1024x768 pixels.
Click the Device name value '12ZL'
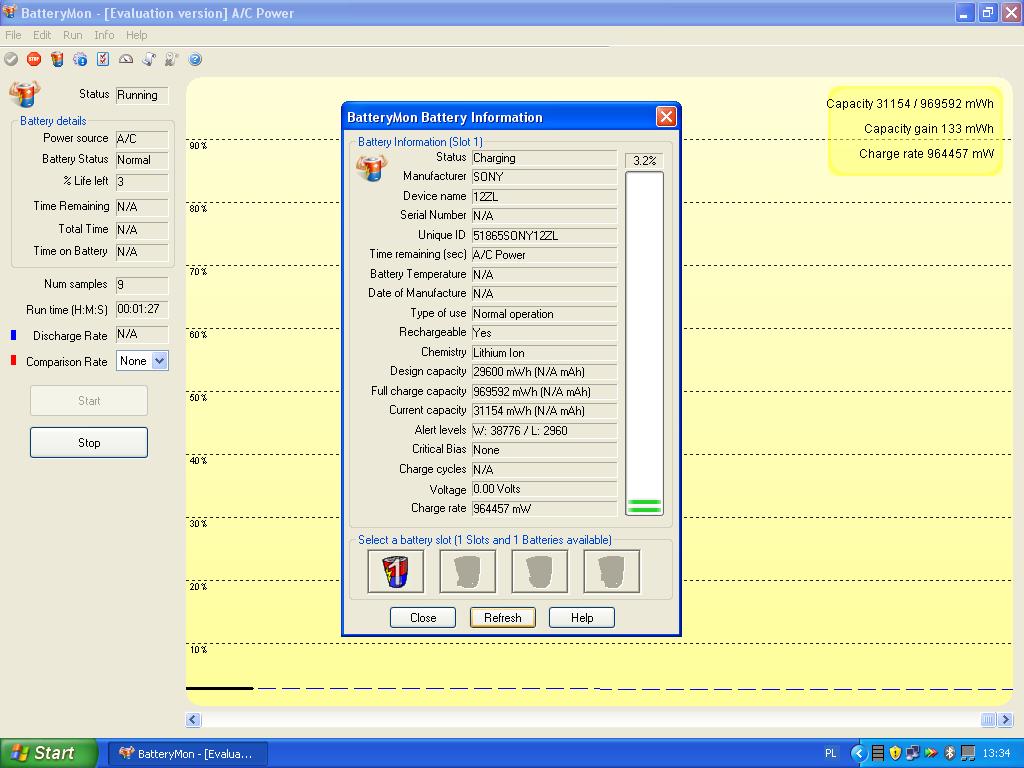[544, 197]
